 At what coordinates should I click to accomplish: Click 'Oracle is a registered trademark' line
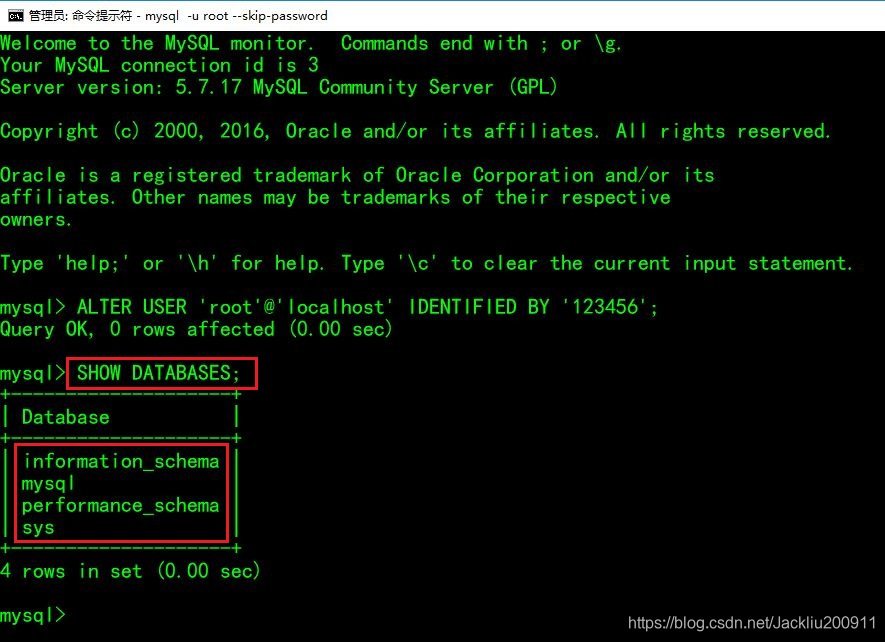[357, 176]
